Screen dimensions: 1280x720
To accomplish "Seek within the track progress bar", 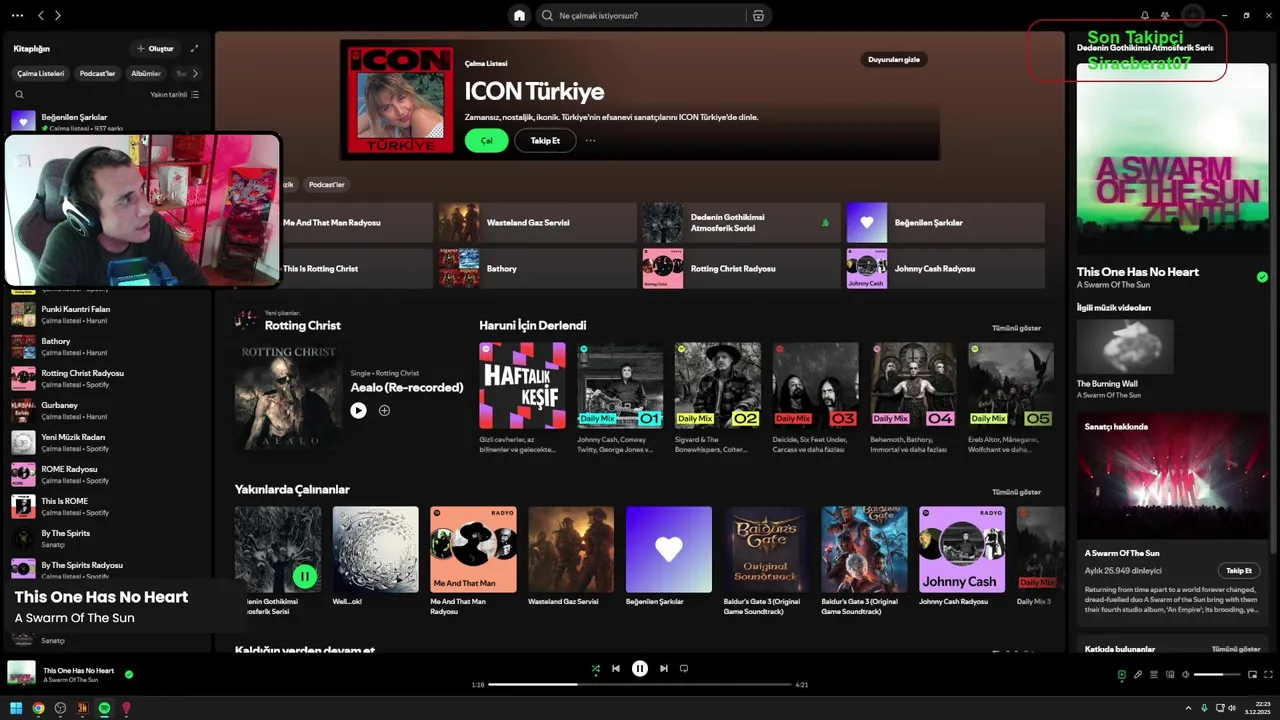I will (x=640, y=685).
